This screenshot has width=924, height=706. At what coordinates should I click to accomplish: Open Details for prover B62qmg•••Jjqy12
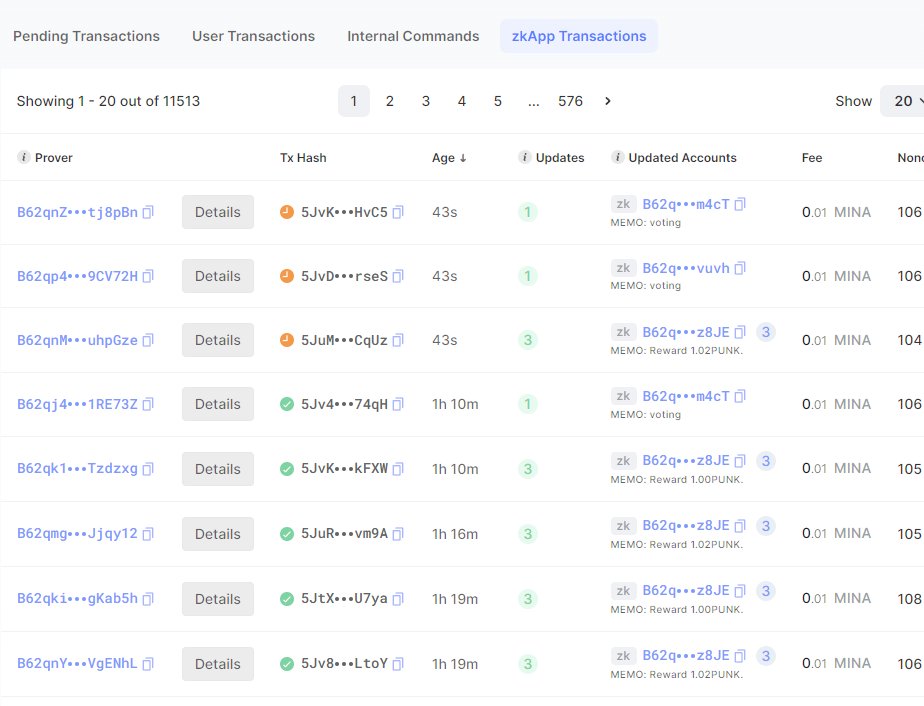218,534
